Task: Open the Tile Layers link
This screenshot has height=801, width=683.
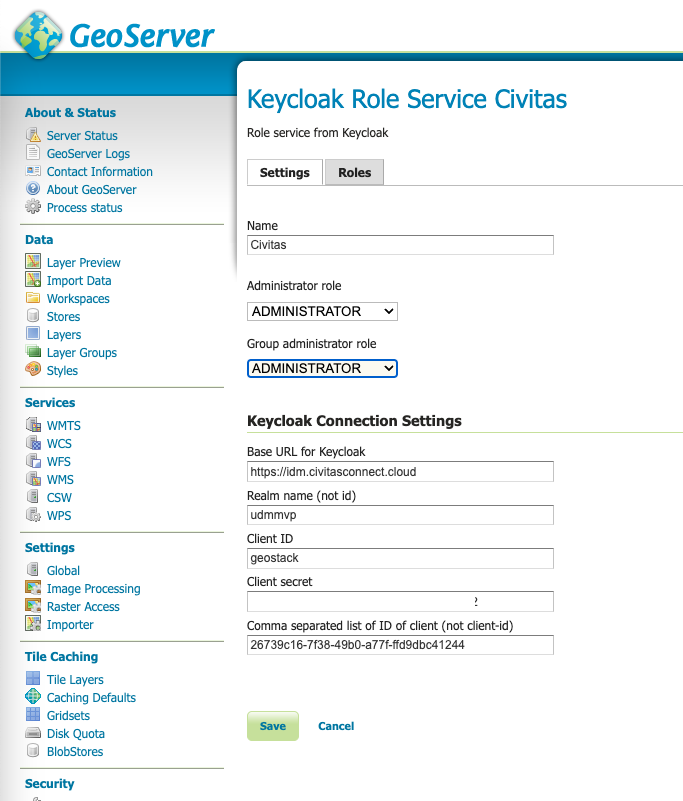Action: [75, 680]
